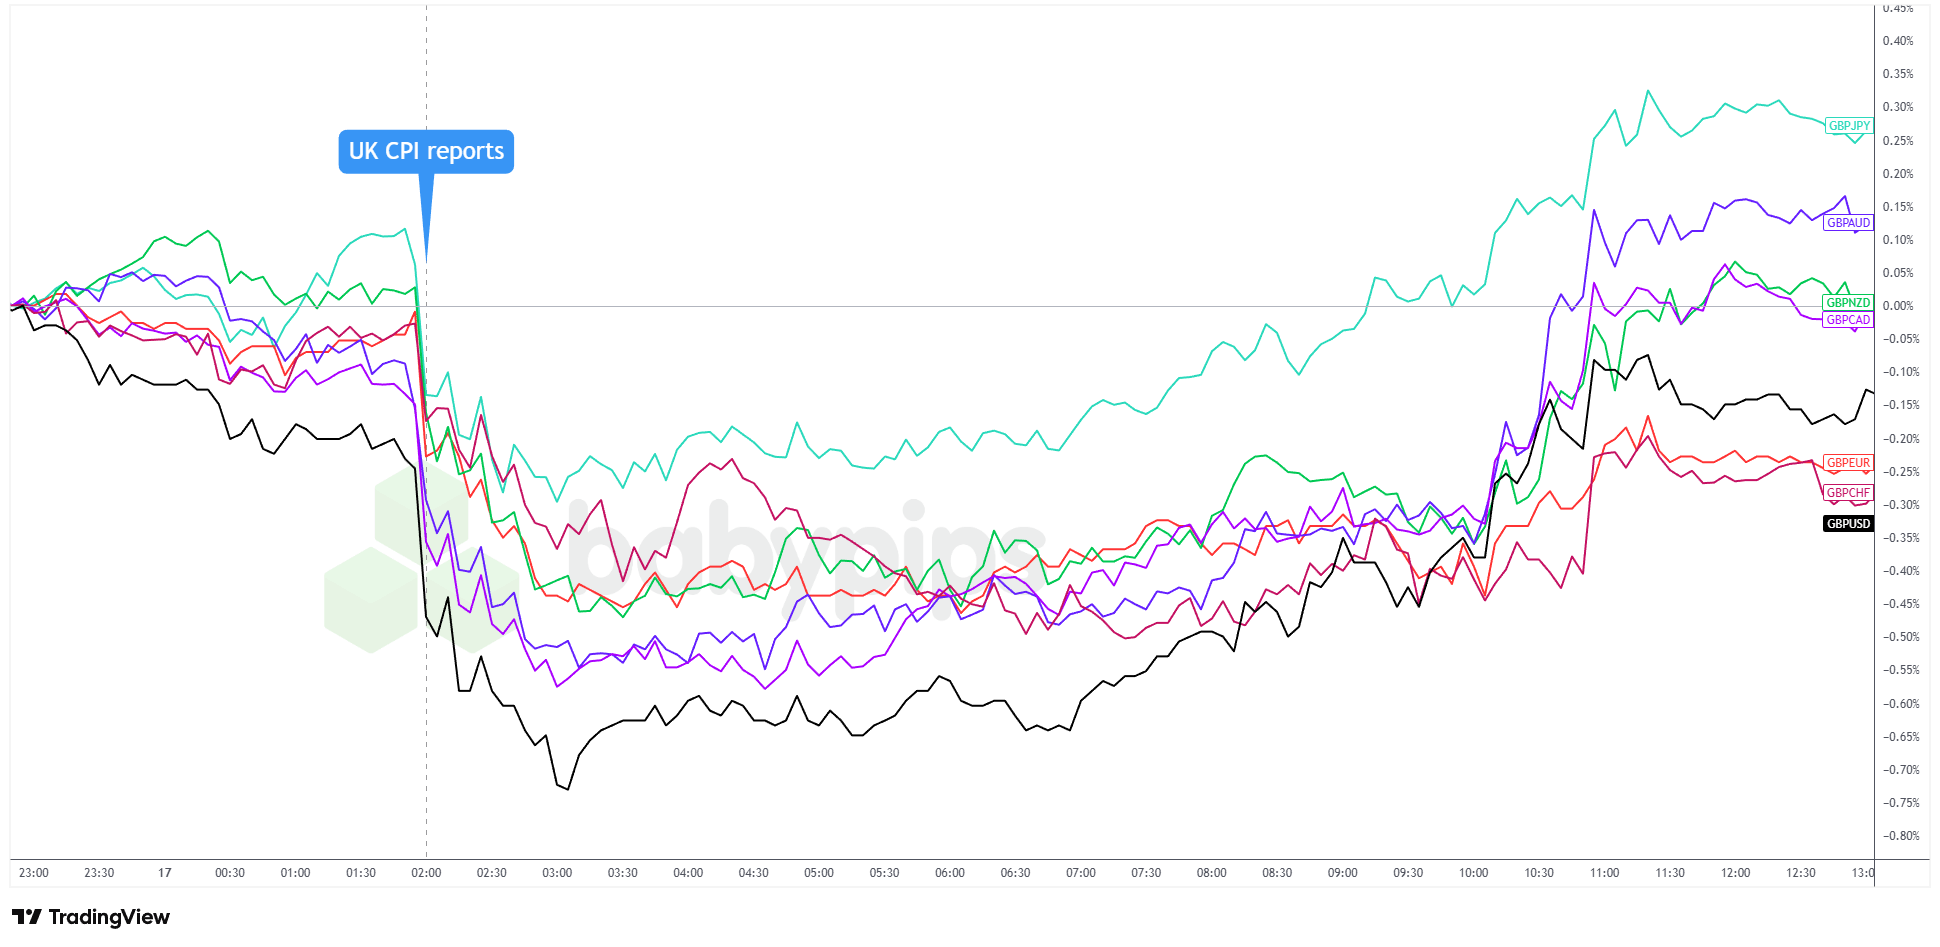Click the UK CPI reports callout
This screenshot has width=1940, height=947.
(x=426, y=151)
